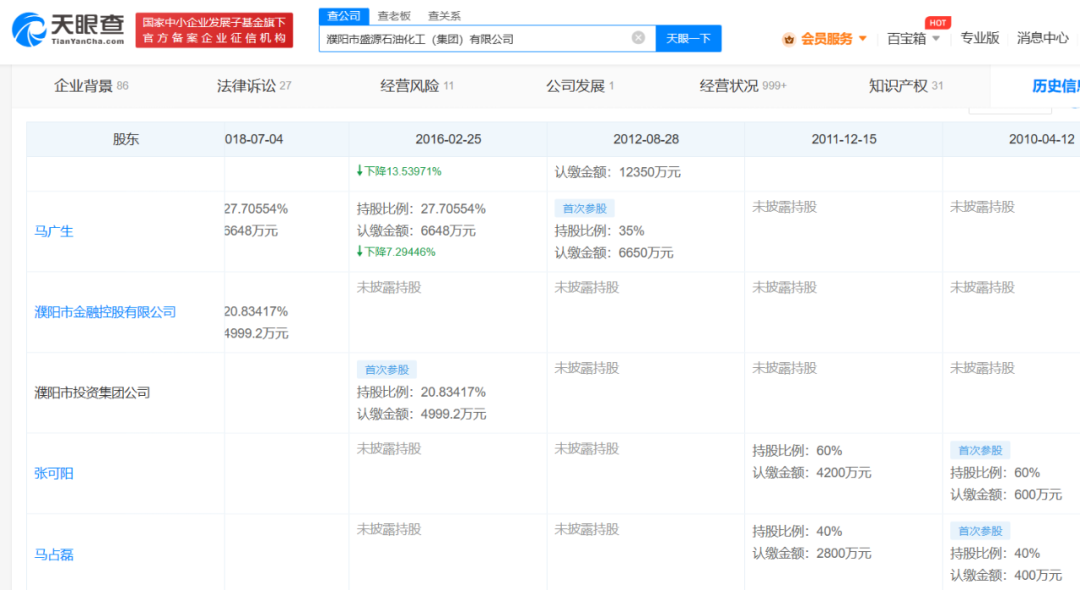Click the 认缴金额: 6650万元 value

point(614,253)
